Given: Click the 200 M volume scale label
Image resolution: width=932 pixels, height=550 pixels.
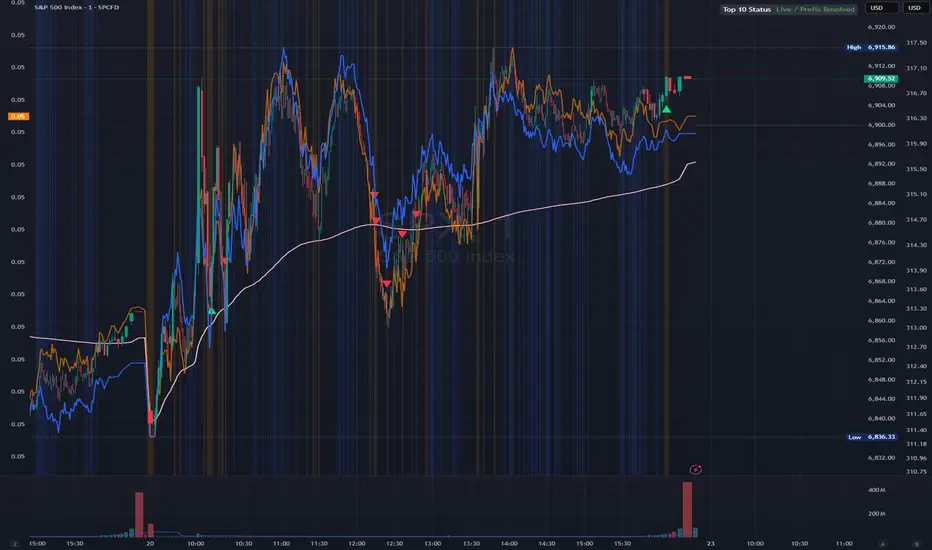Looking at the screenshot, I should tap(877, 513).
